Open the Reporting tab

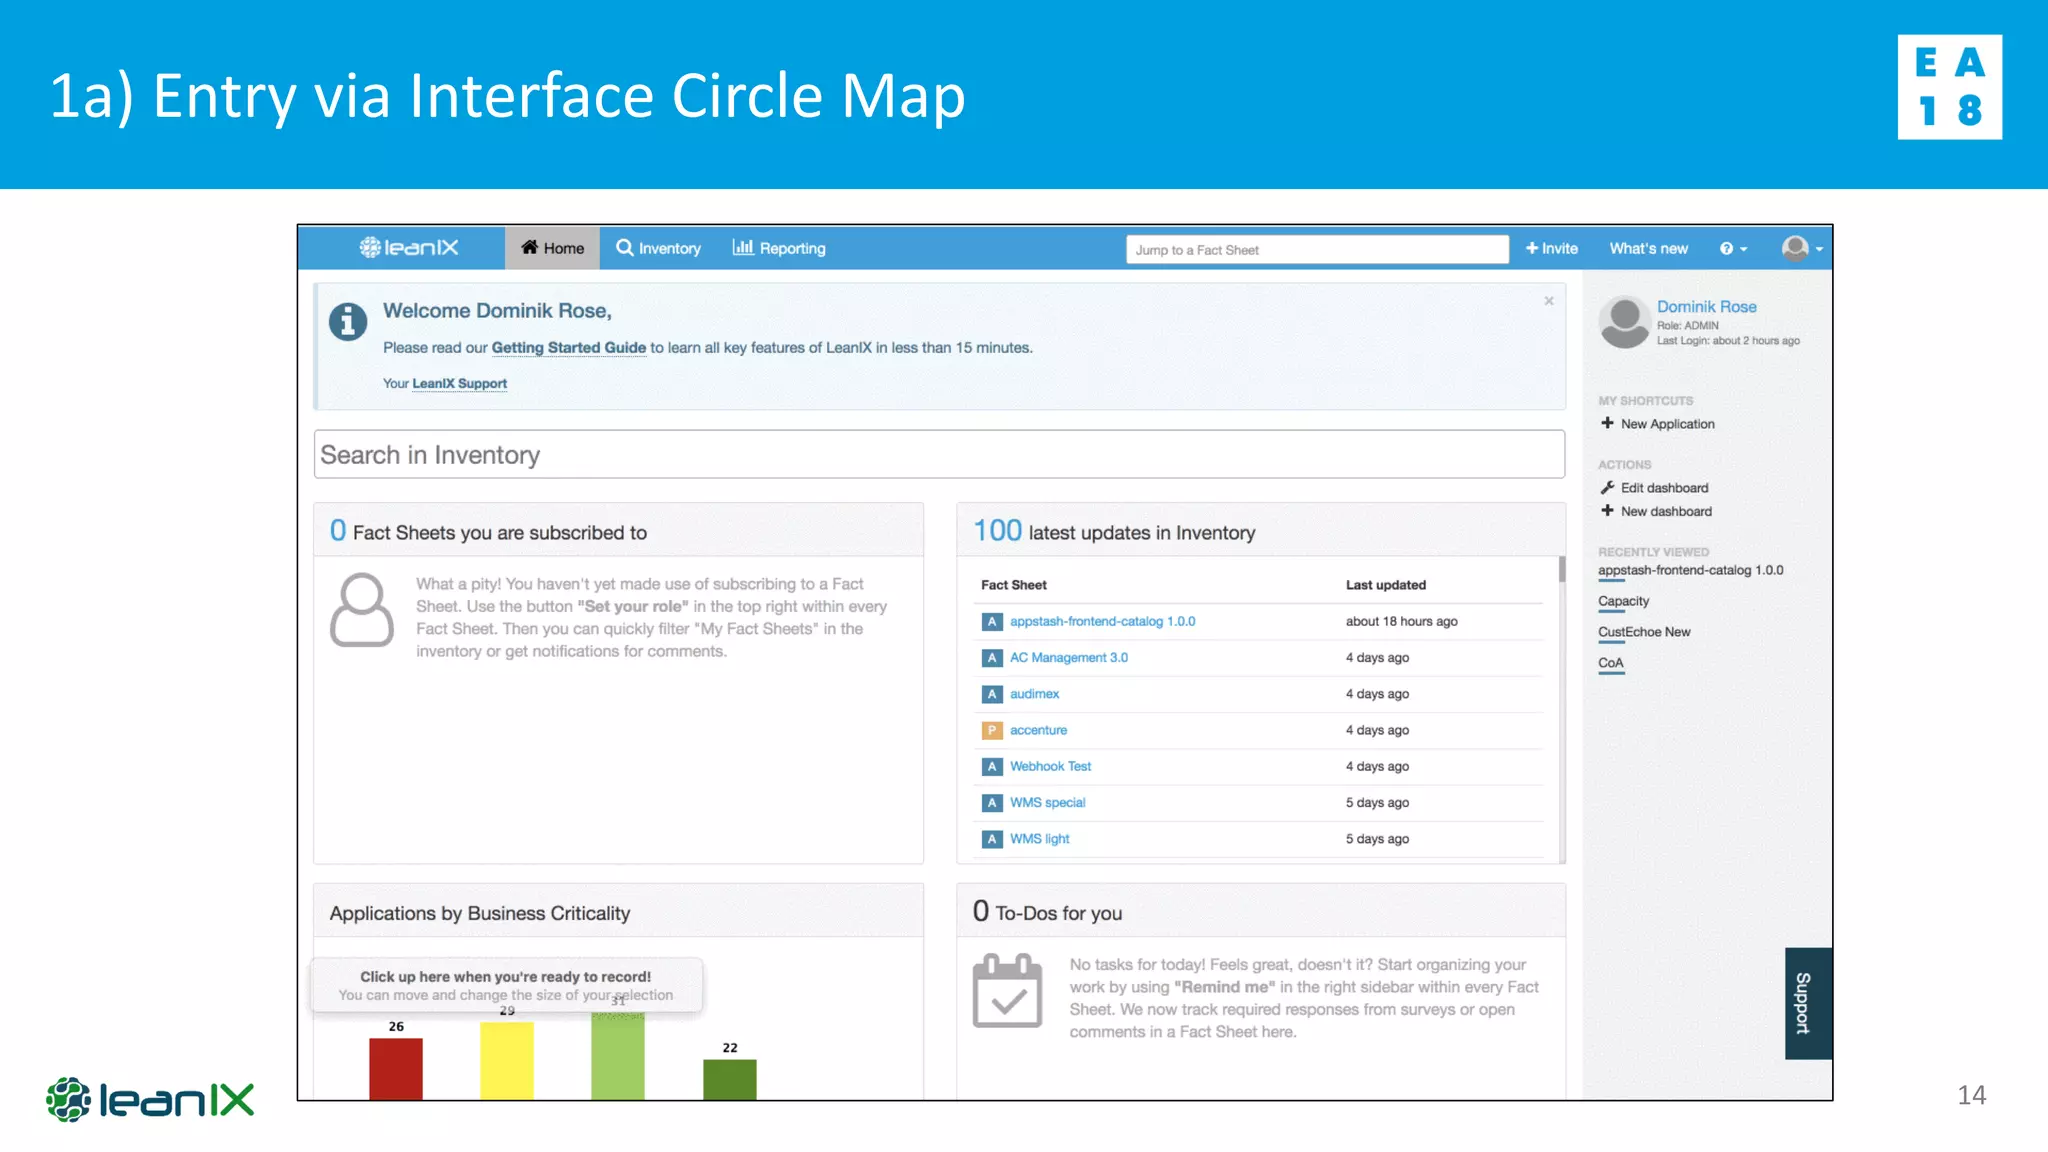click(x=779, y=248)
